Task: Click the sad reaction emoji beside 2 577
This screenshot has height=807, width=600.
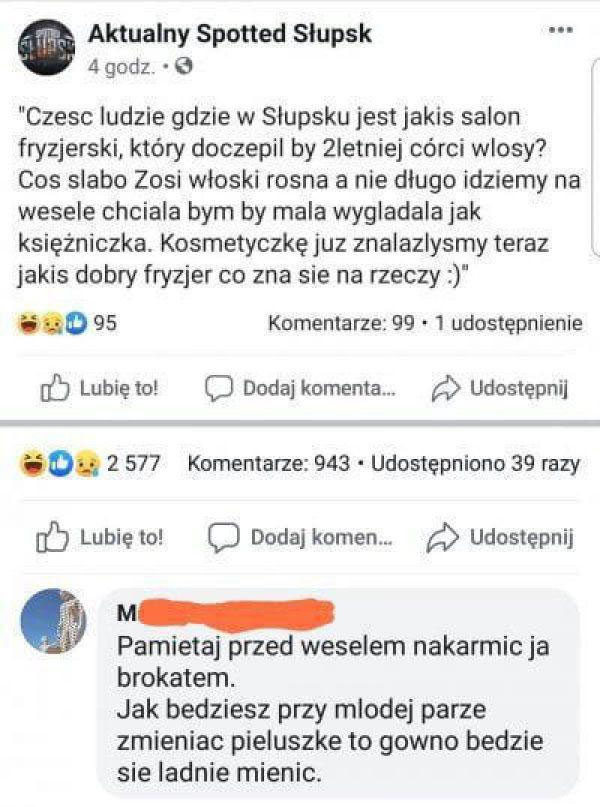Action: (x=87, y=464)
